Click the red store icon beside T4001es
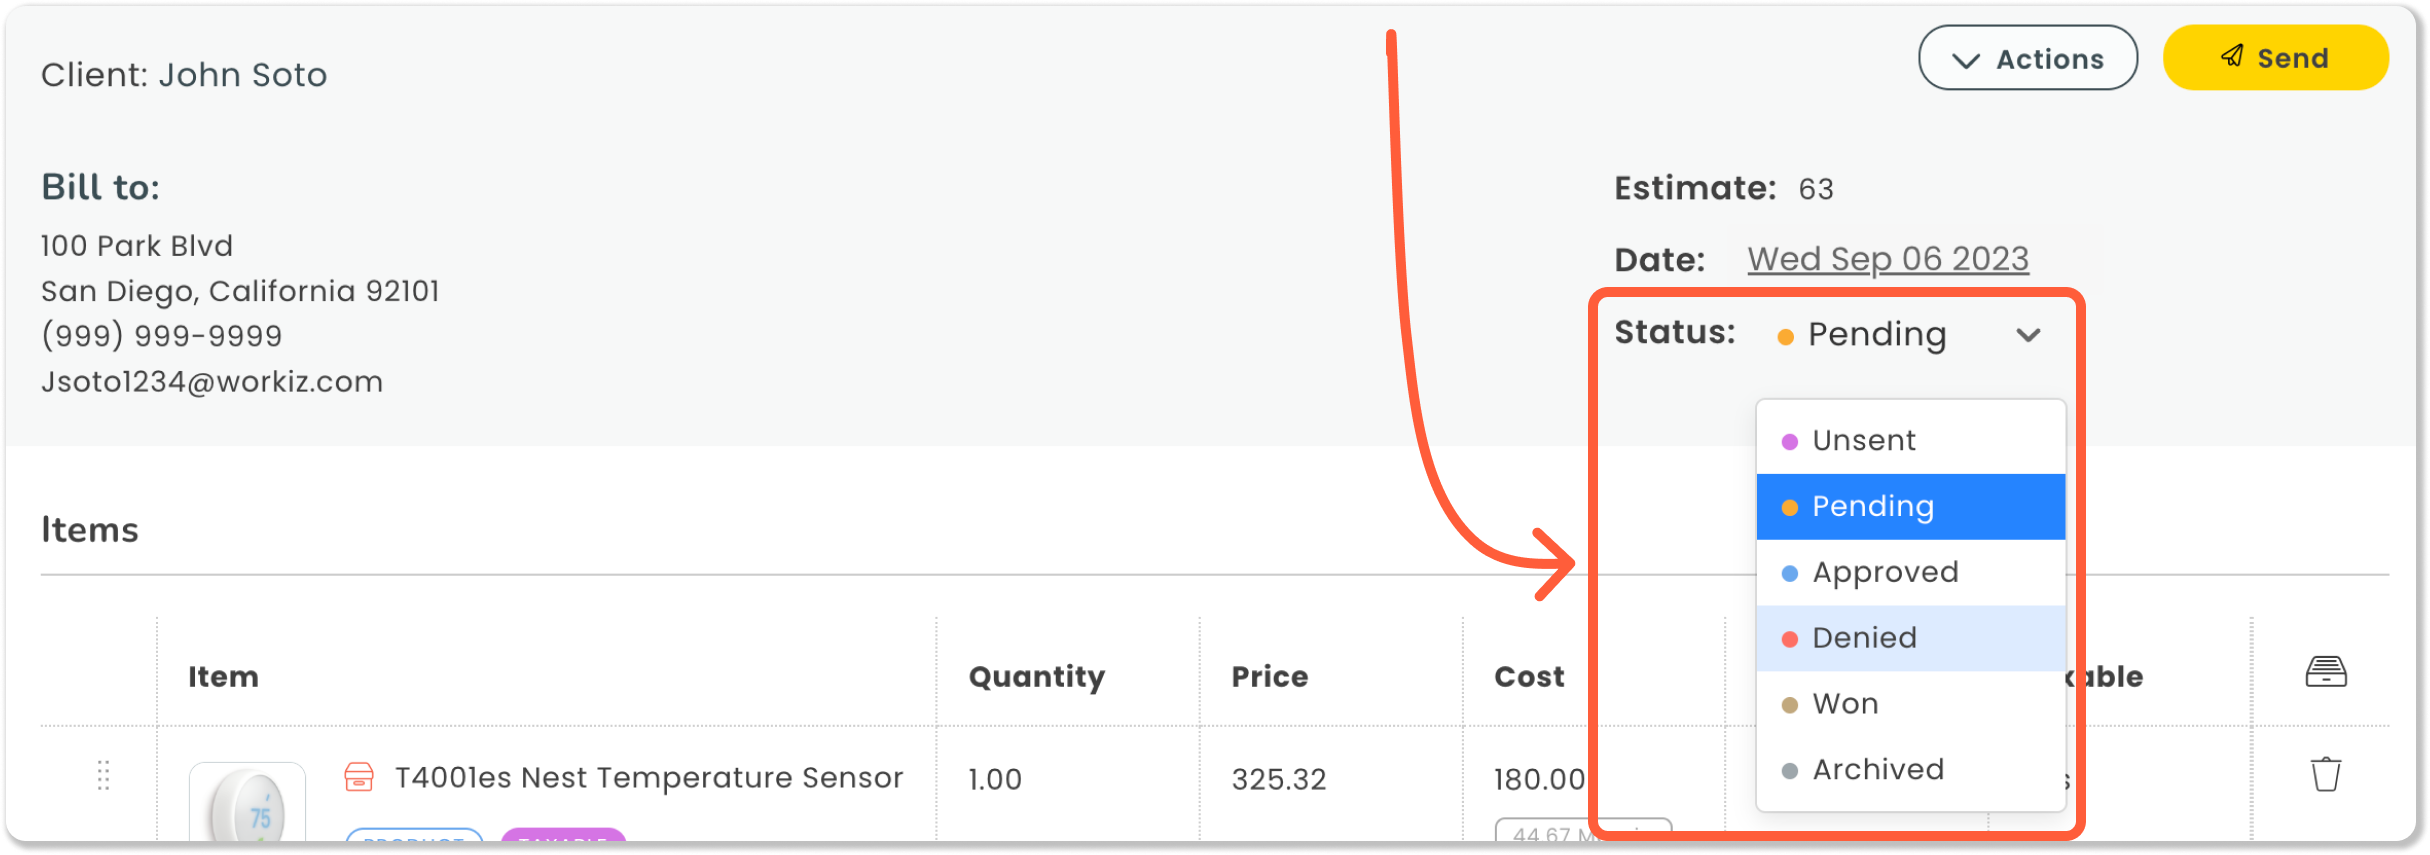The width and height of the screenshot is (2430, 855). [x=359, y=777]
